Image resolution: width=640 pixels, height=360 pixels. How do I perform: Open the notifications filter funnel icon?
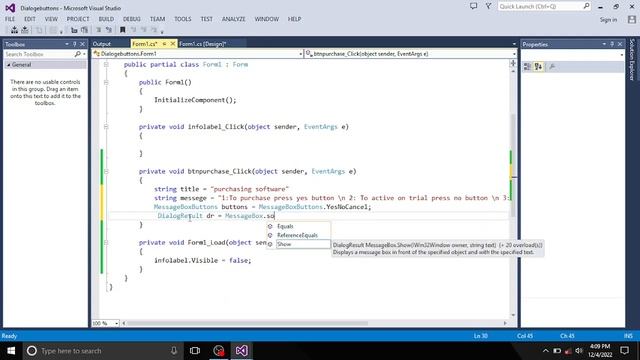[489, 6]
